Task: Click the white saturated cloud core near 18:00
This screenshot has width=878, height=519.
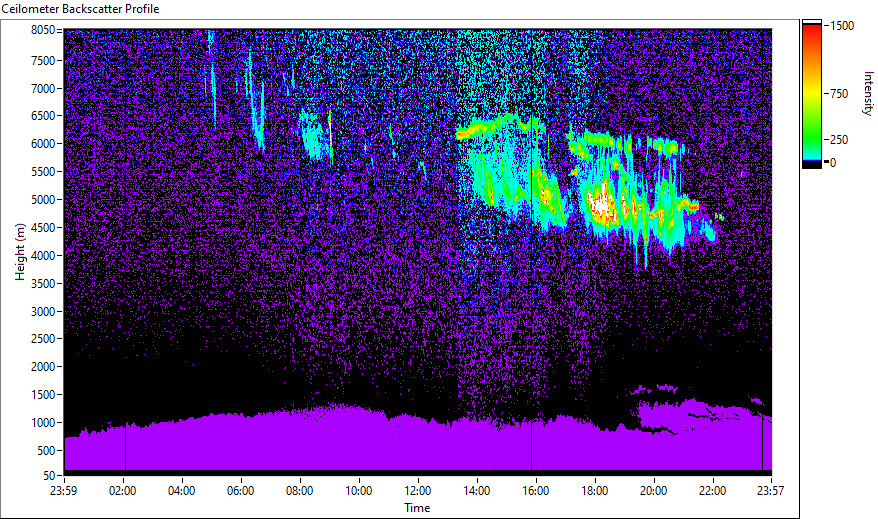Action: tap(600, 205)
